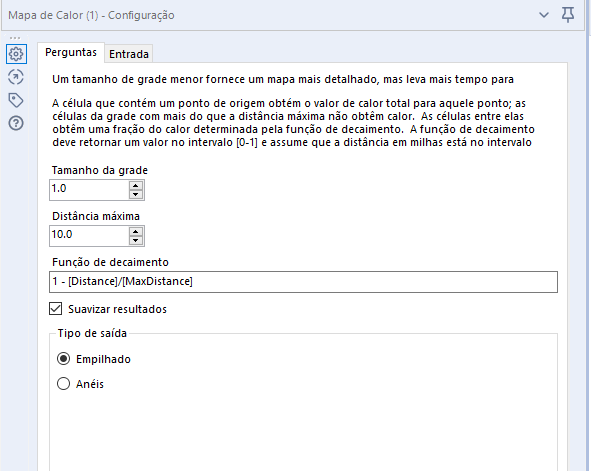The image size is (591, 471).
Task: Open the Configuration gear icon in sidebar
Action: point(16,54)
